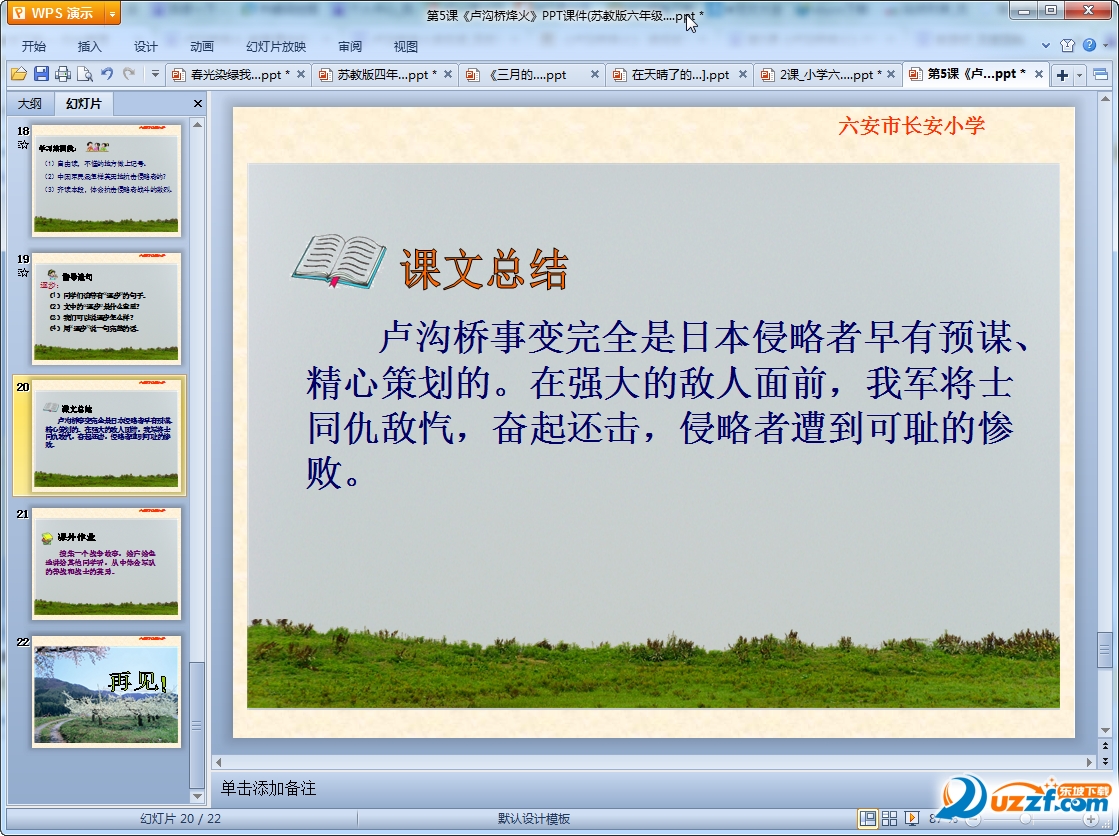
Task: Redo the last action
Action: click(128, 74)
